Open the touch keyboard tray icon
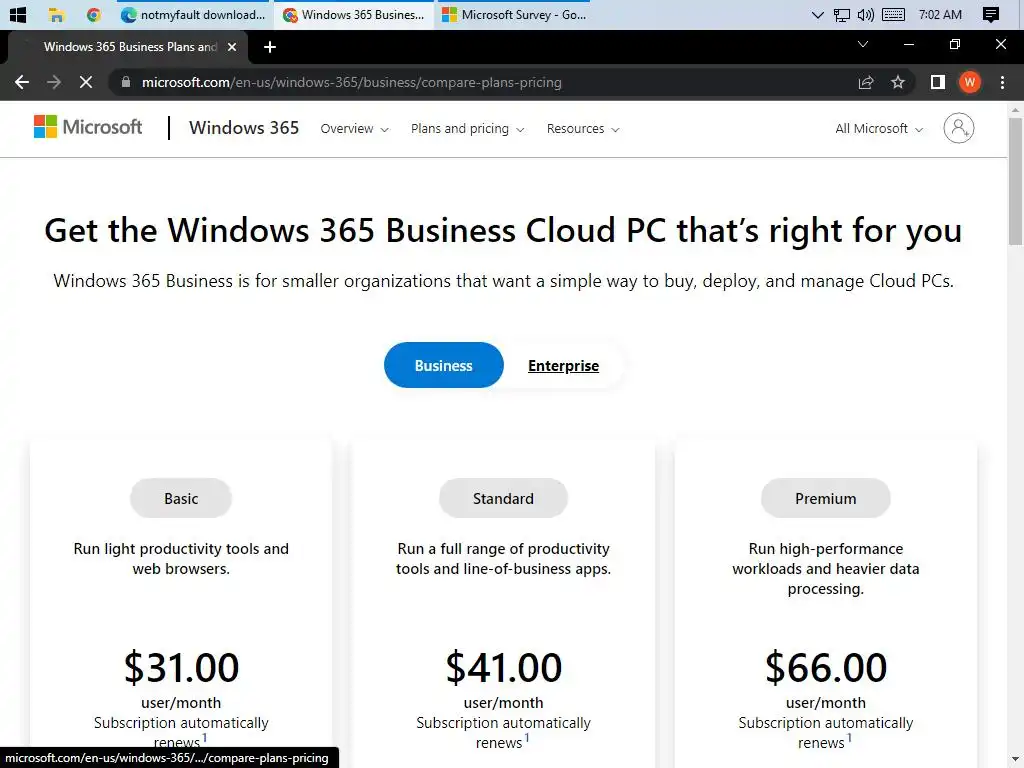 [893, 14]
